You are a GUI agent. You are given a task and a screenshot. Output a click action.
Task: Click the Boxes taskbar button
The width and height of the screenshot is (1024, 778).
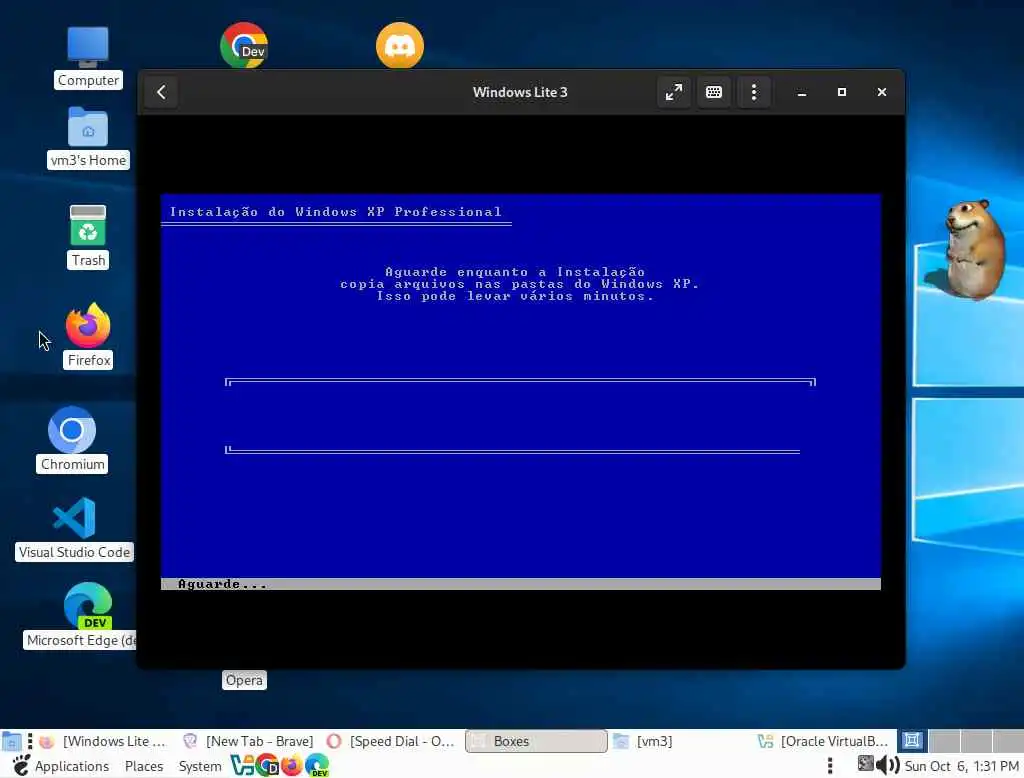point(536,741)
